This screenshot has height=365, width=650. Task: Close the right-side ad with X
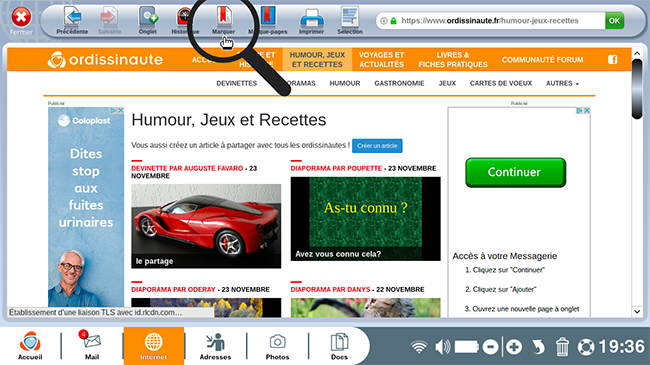[x=587, y=110]
